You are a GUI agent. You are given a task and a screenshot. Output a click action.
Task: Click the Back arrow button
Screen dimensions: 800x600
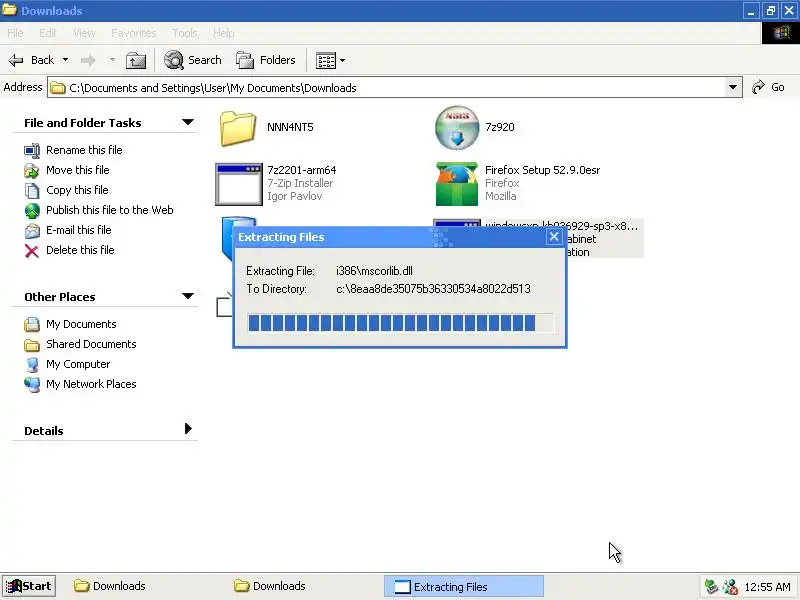[x=31, y=60]
